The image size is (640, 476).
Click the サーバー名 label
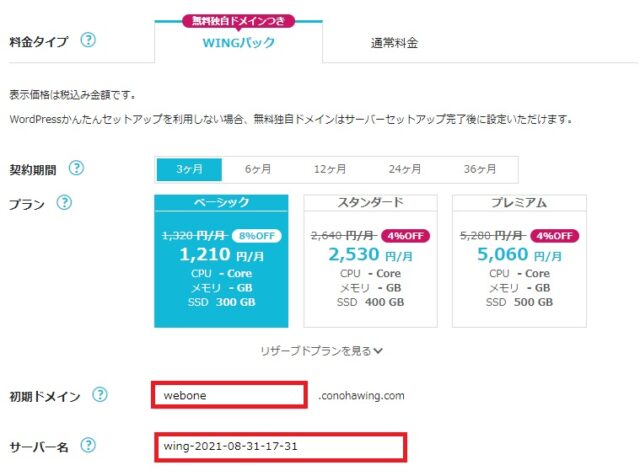click(x=39, y=447)
